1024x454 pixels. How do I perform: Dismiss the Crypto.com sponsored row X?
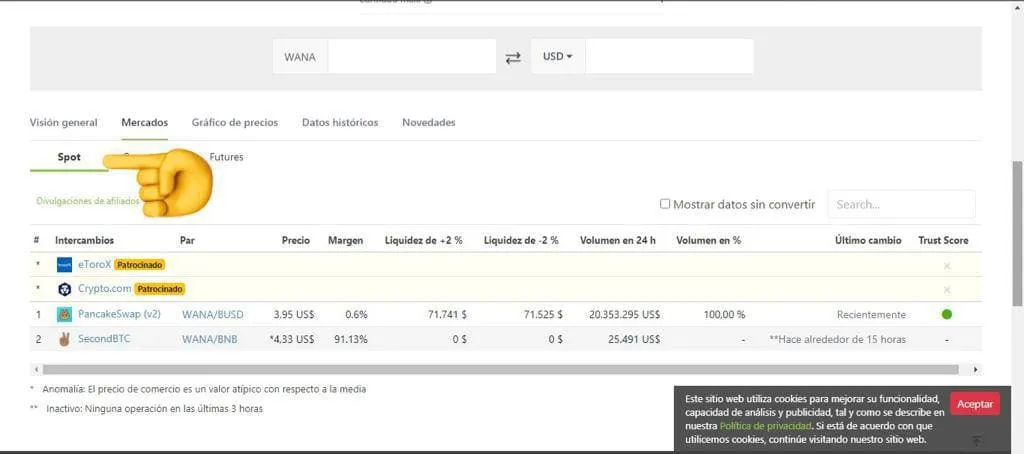click(x=946, y=289)
